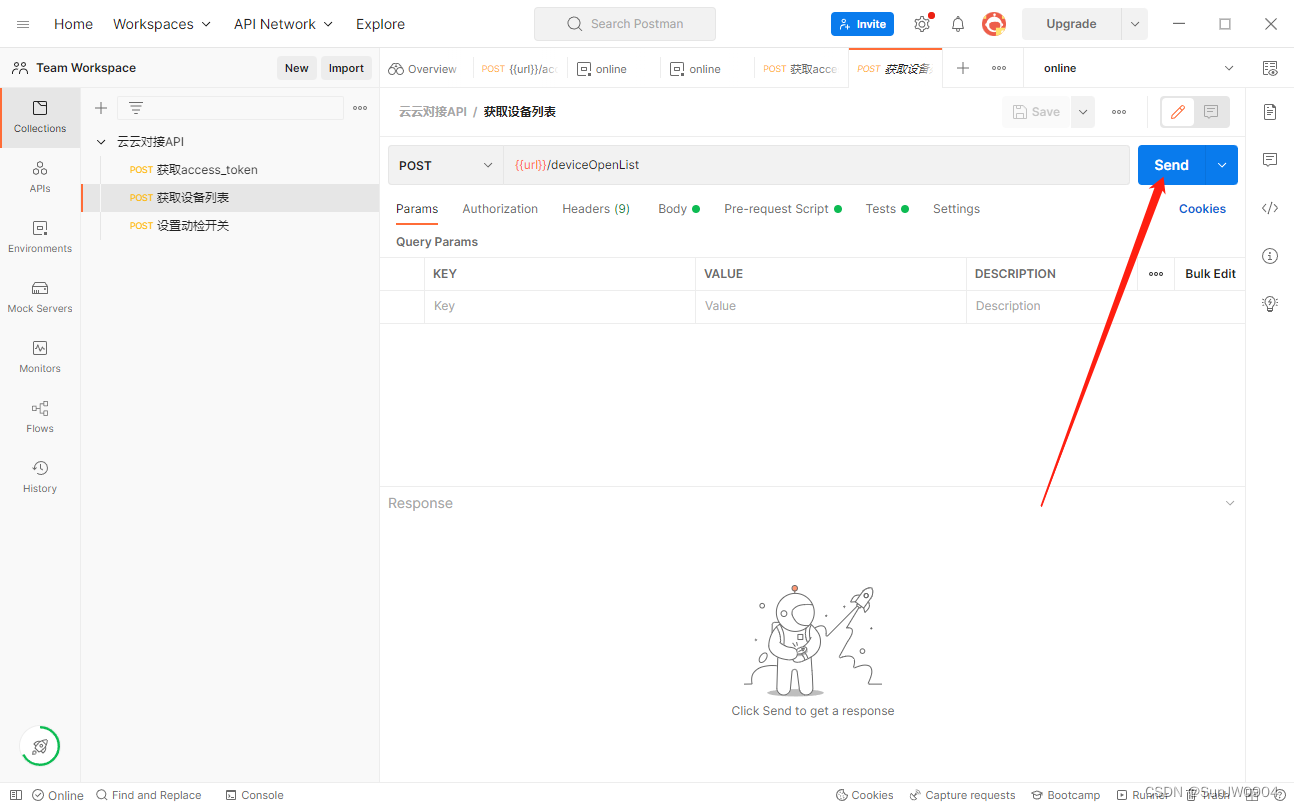
Task: Open the notifications bell icon
Action: tap(958, 24)
